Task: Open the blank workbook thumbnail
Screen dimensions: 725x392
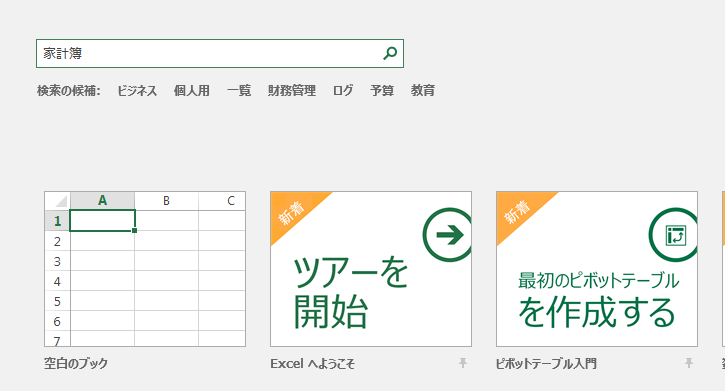Action: click(145, 269)
